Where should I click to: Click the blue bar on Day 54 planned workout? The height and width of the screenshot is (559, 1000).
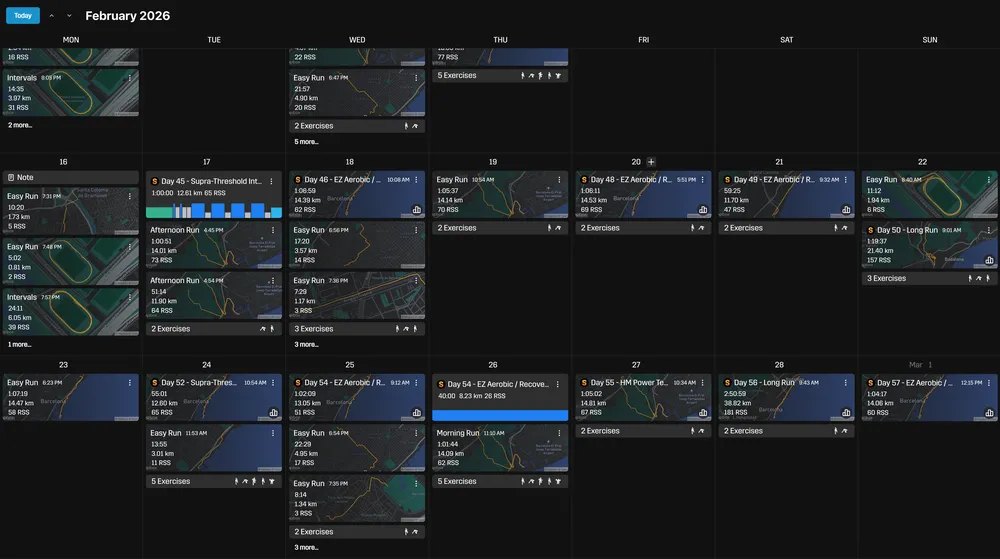(500, 415)
